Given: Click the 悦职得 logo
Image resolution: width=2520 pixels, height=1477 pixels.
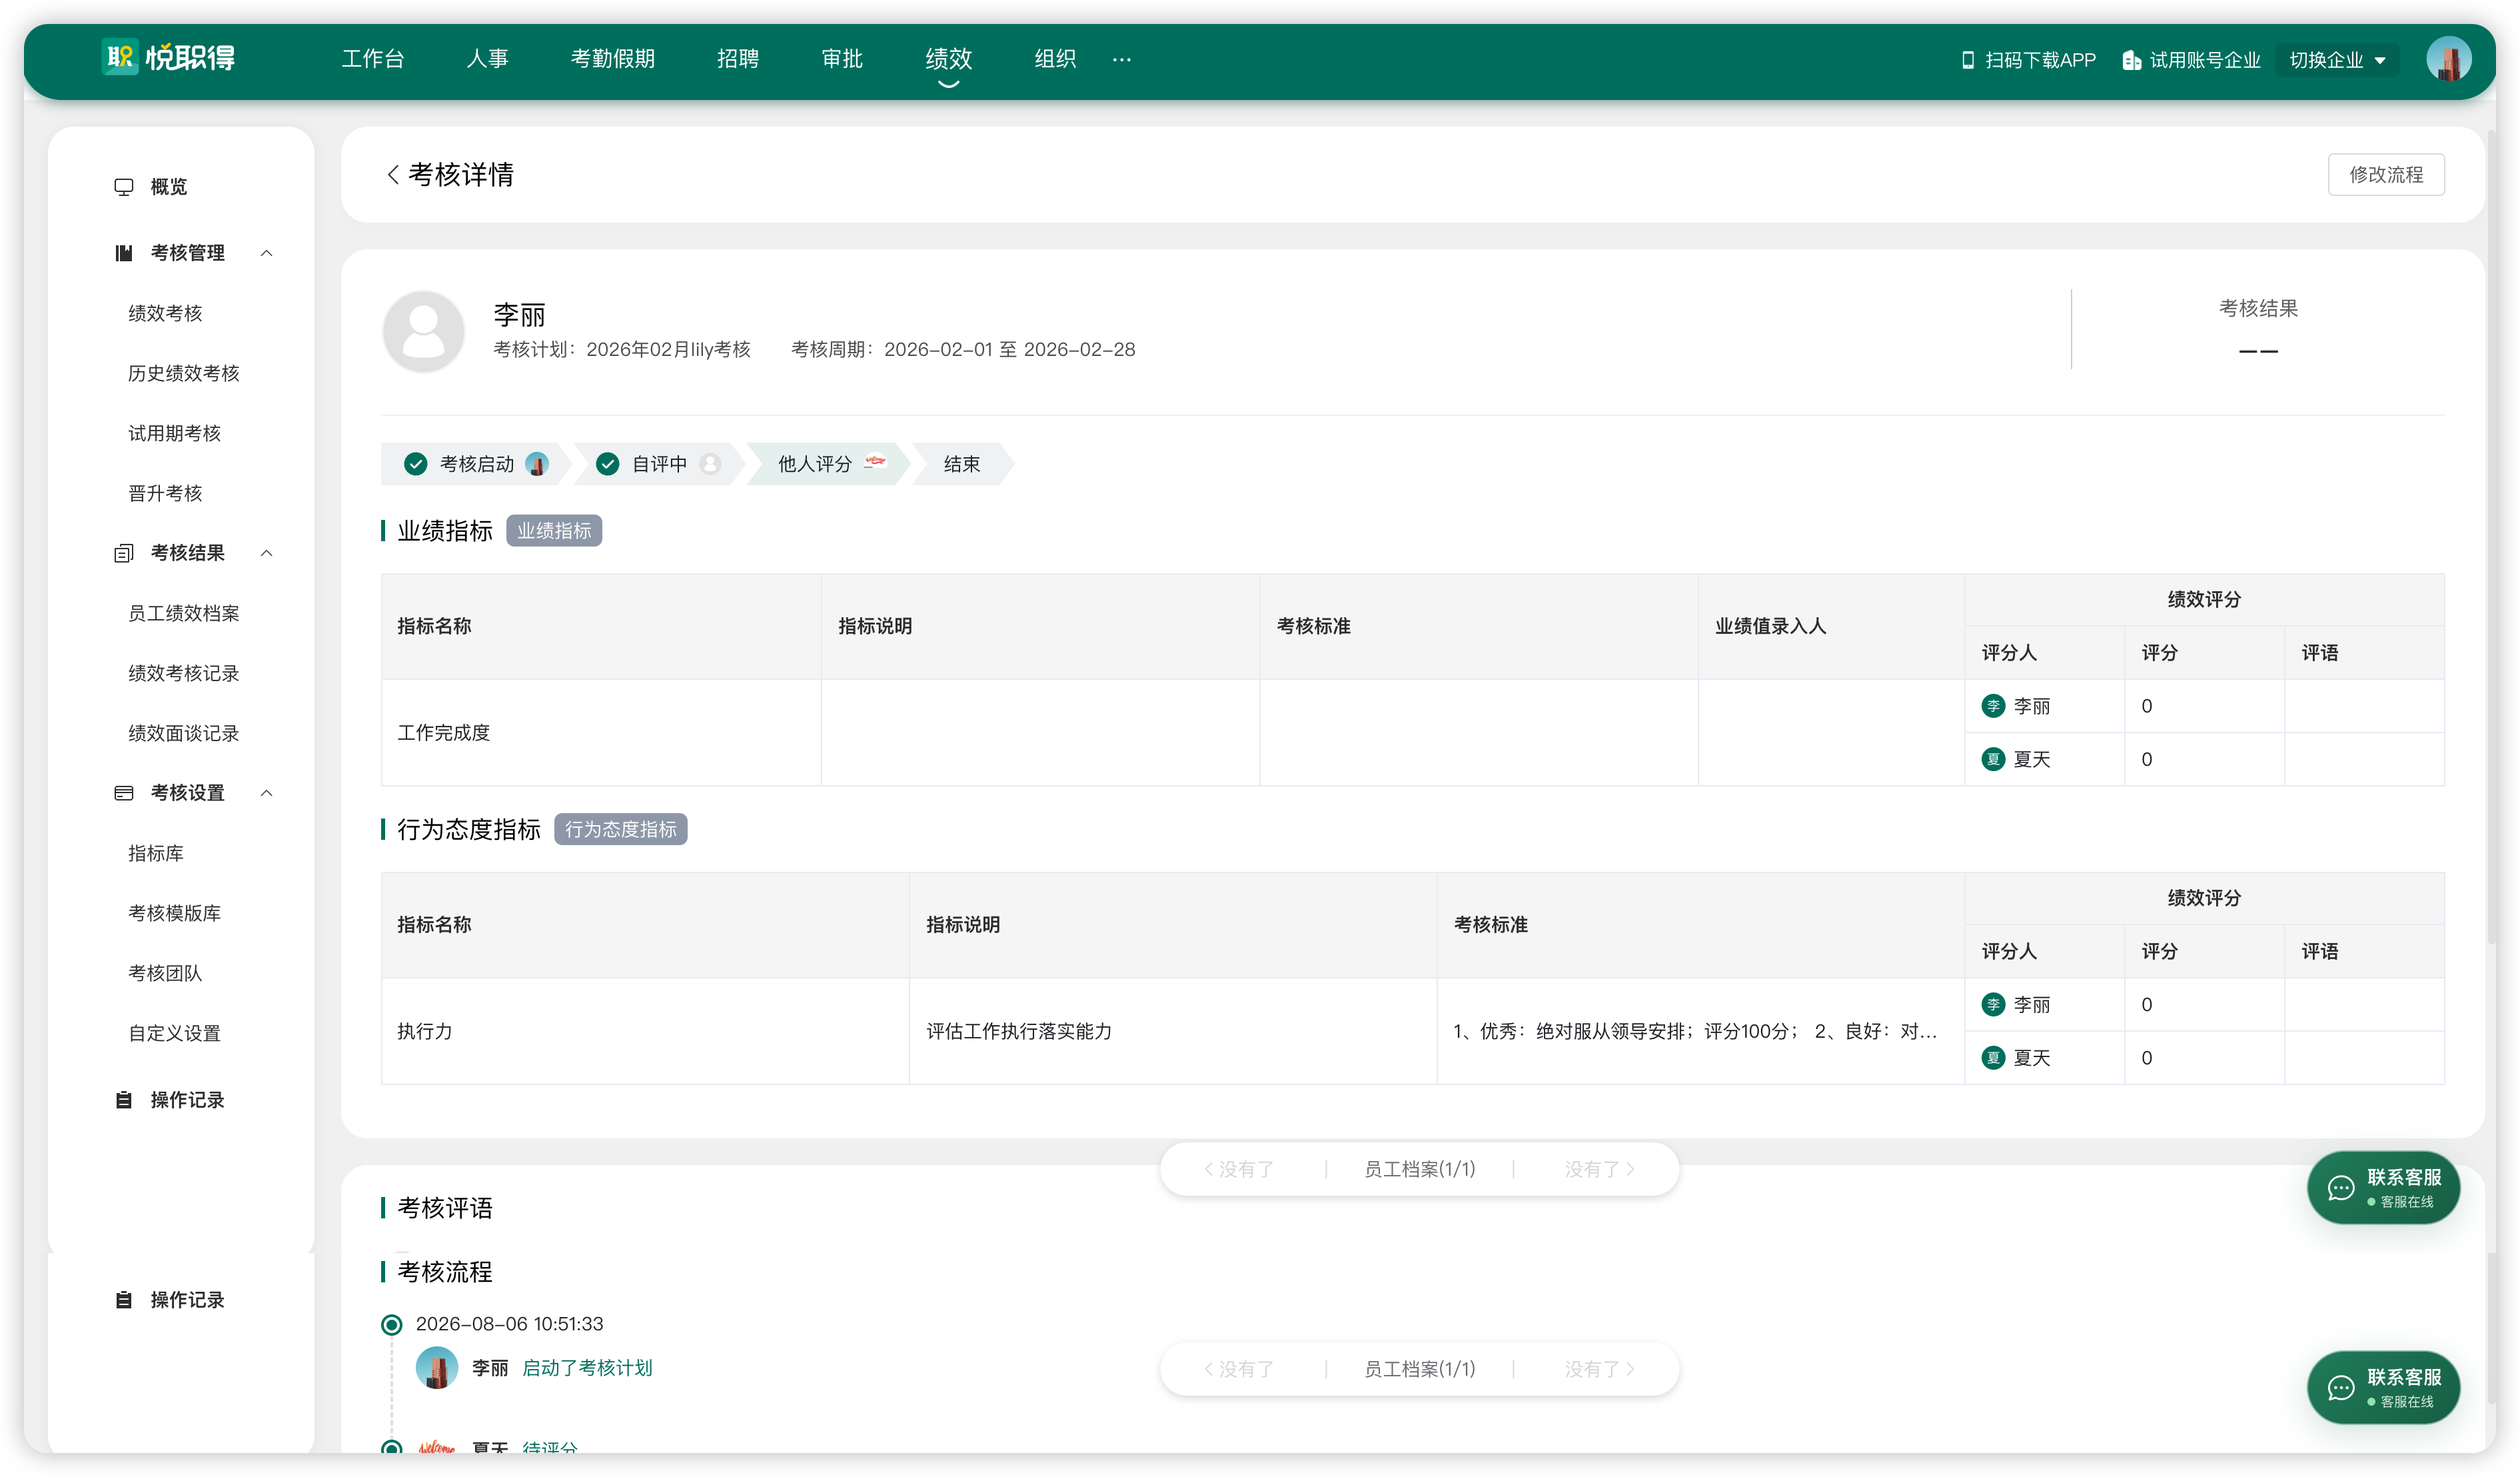Looking at the screenshot, I should (x=169, y=58).
